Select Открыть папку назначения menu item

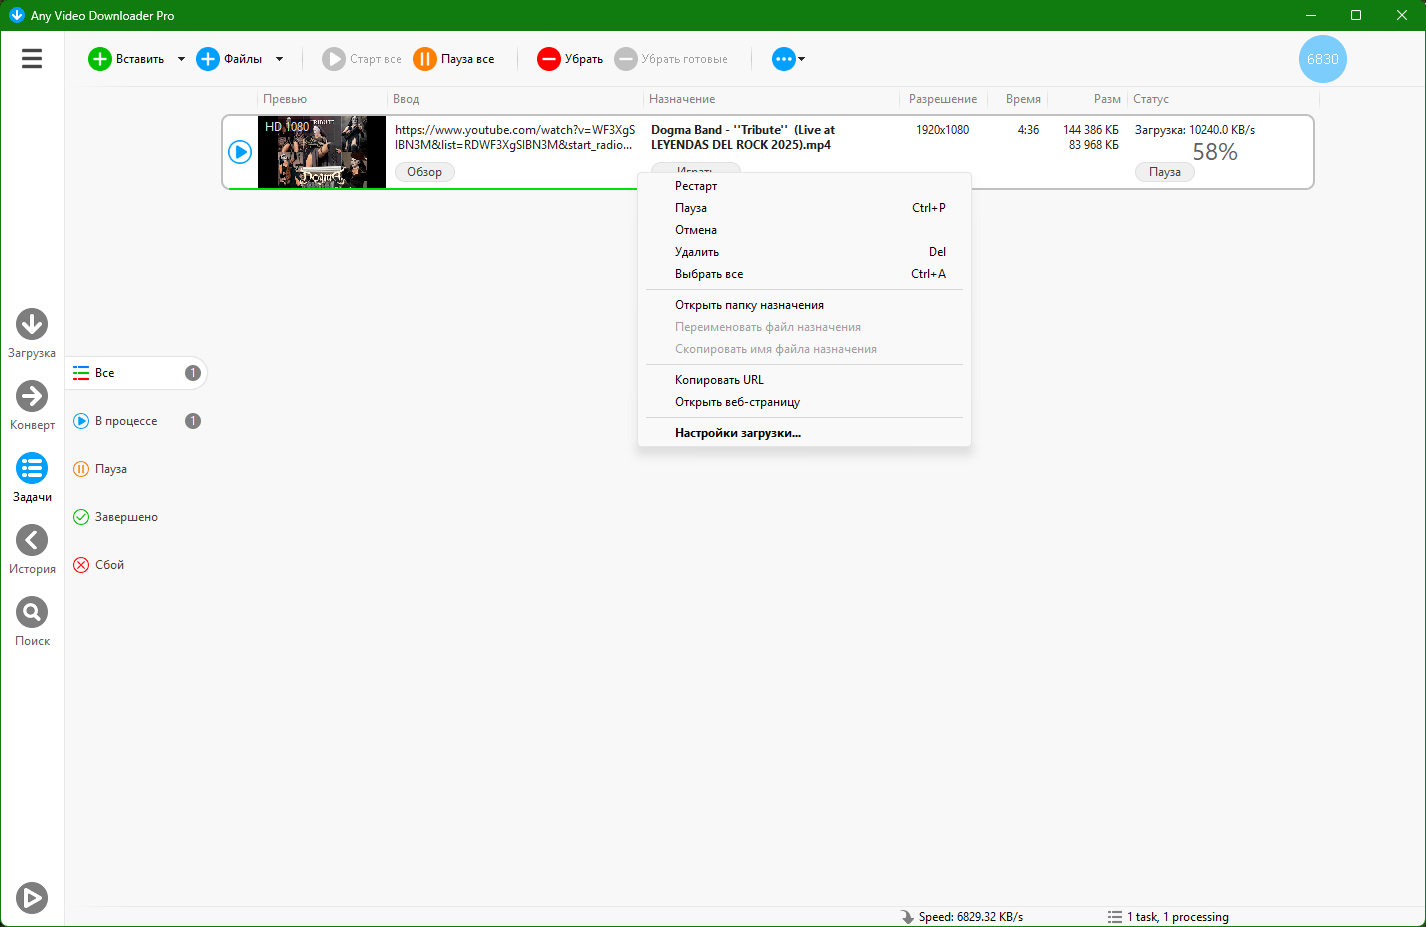[749, 305]
